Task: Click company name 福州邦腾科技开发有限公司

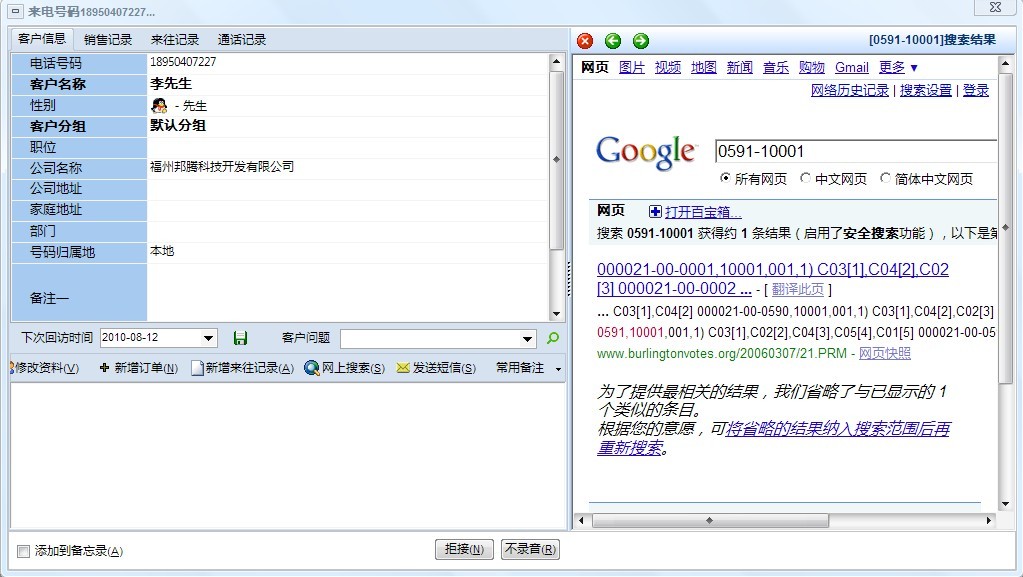Action: (222, 167)
